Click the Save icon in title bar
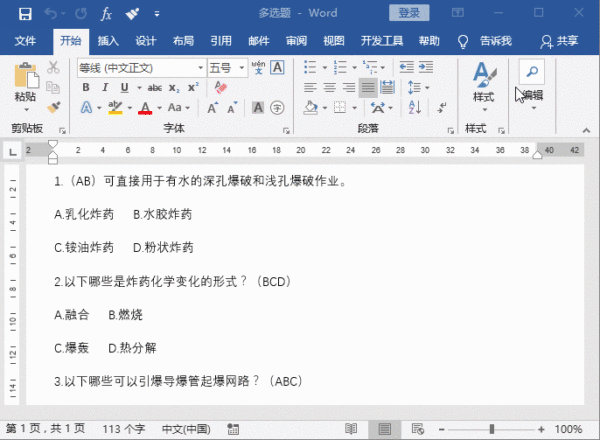 point(25,14)
